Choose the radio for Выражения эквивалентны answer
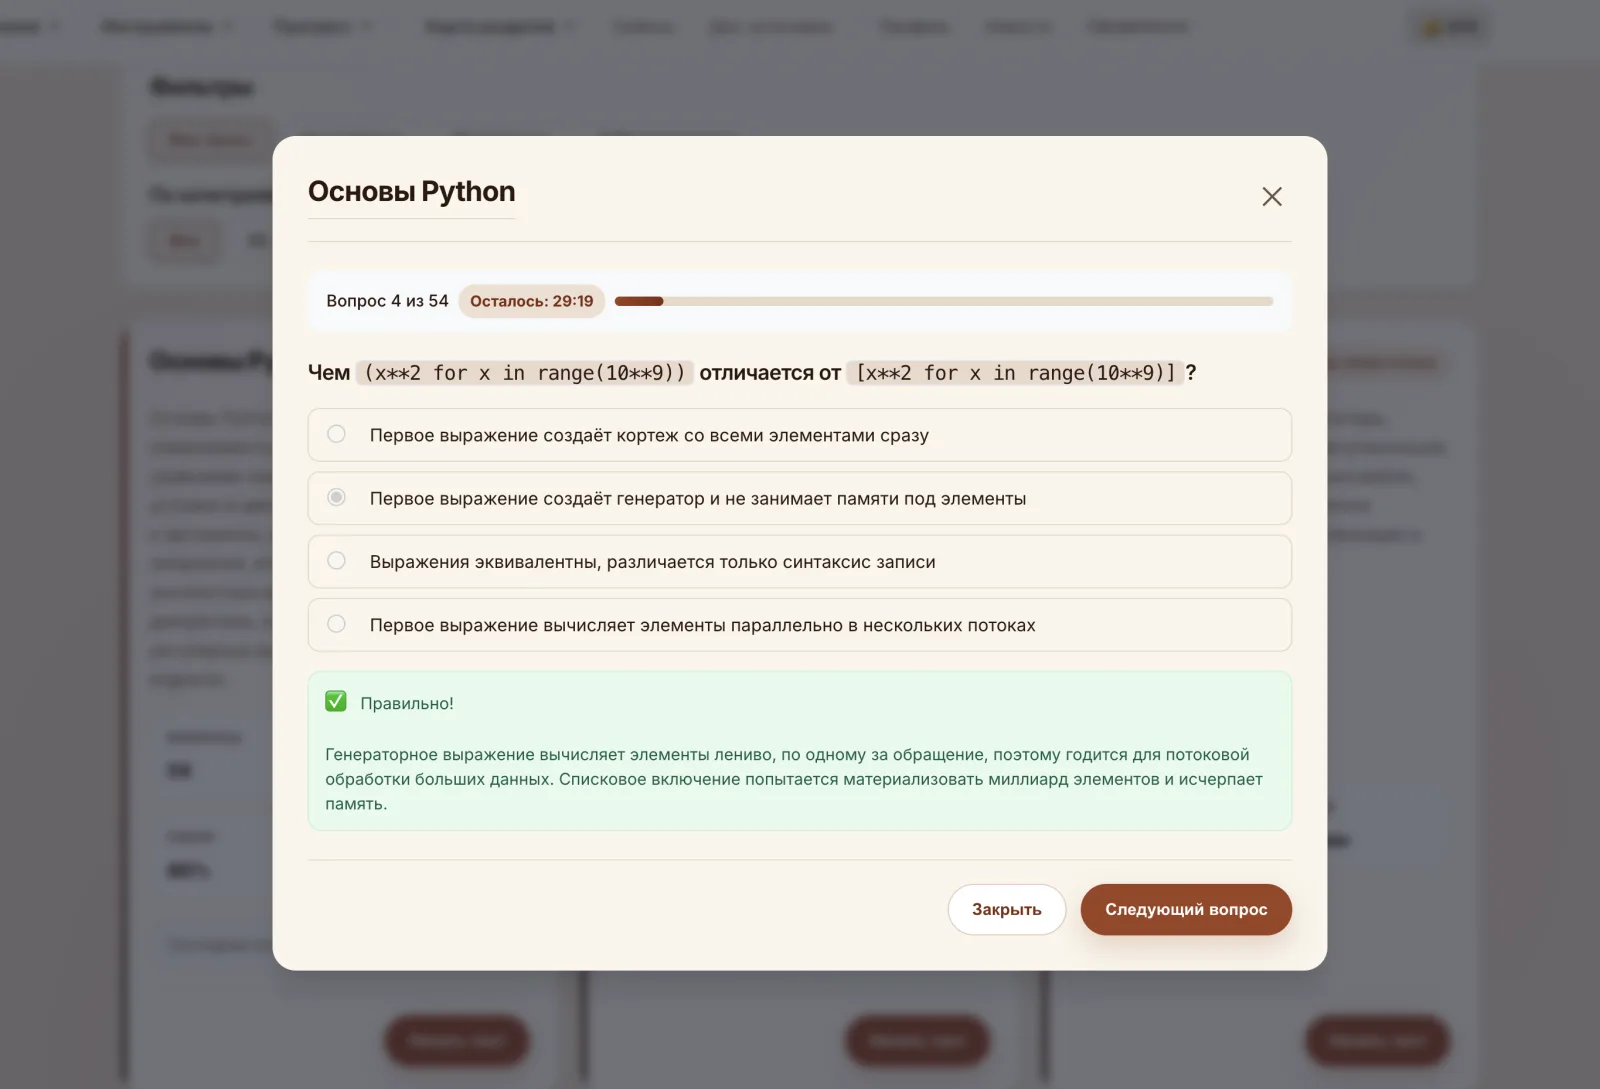1600x1089 pixels. [336, 560]
